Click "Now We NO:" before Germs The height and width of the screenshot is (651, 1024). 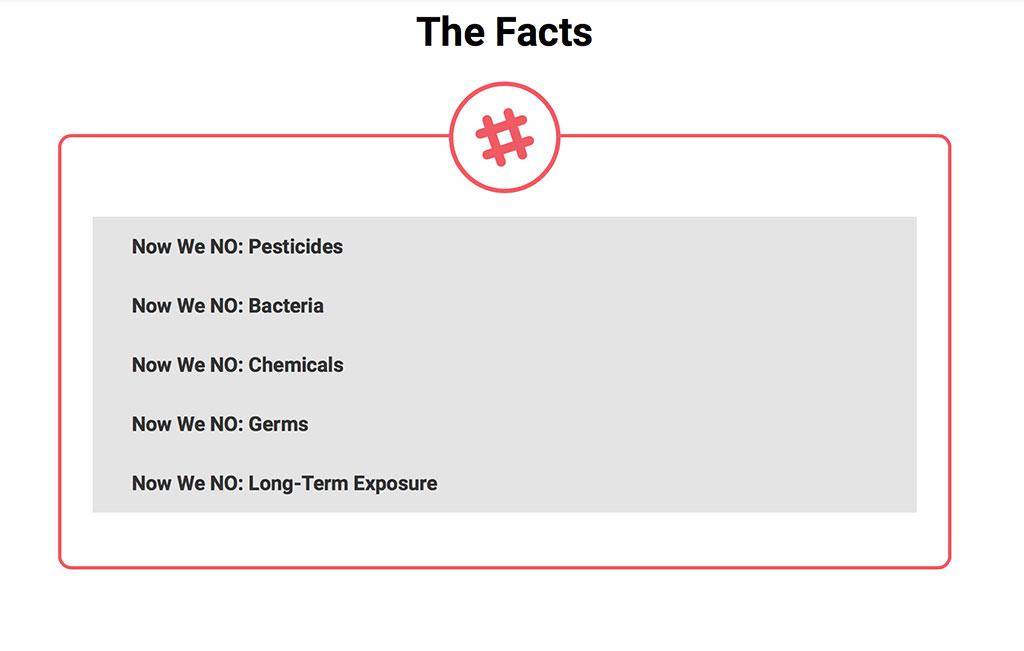click(x=187, y=424)
